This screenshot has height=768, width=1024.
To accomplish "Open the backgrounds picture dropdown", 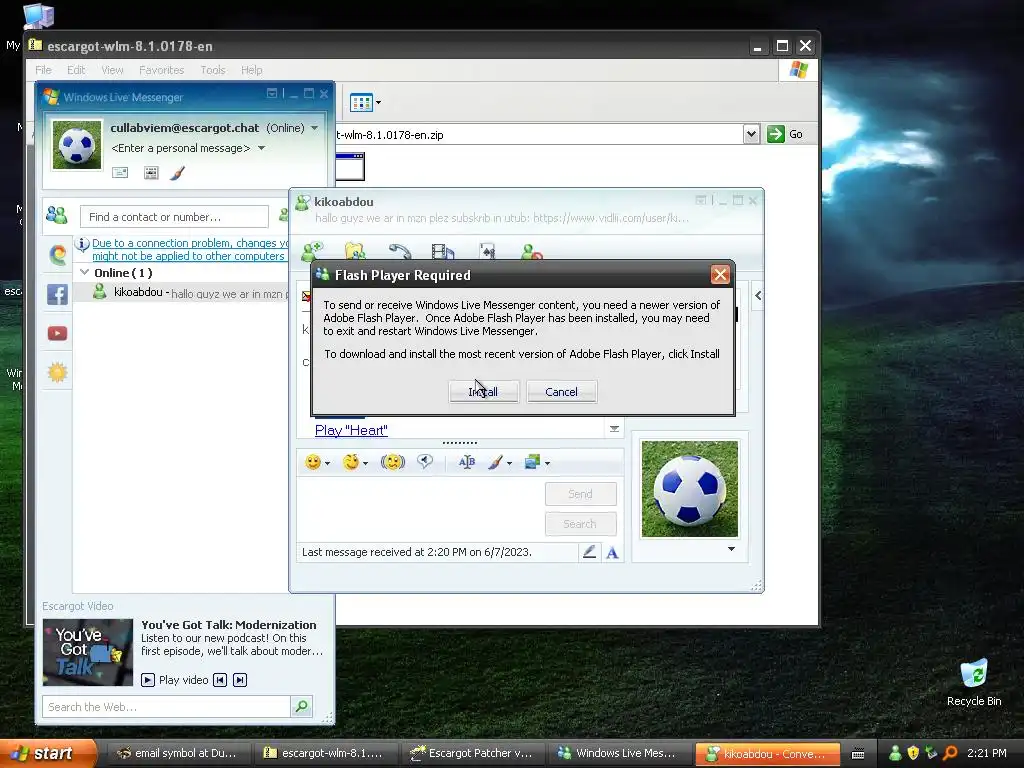I will tap(537, 463).
